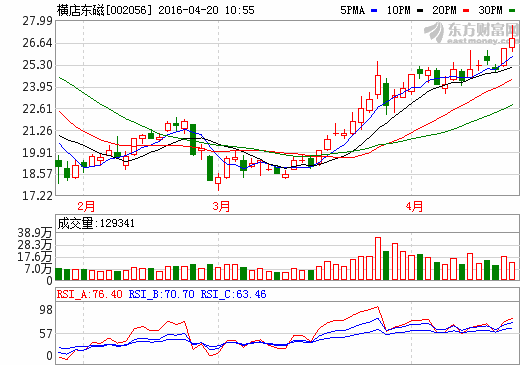The height and width of the screenshot is (365, 520).
Task: Click the 98 RSI axis label
Action: click(x=46, y=310)
